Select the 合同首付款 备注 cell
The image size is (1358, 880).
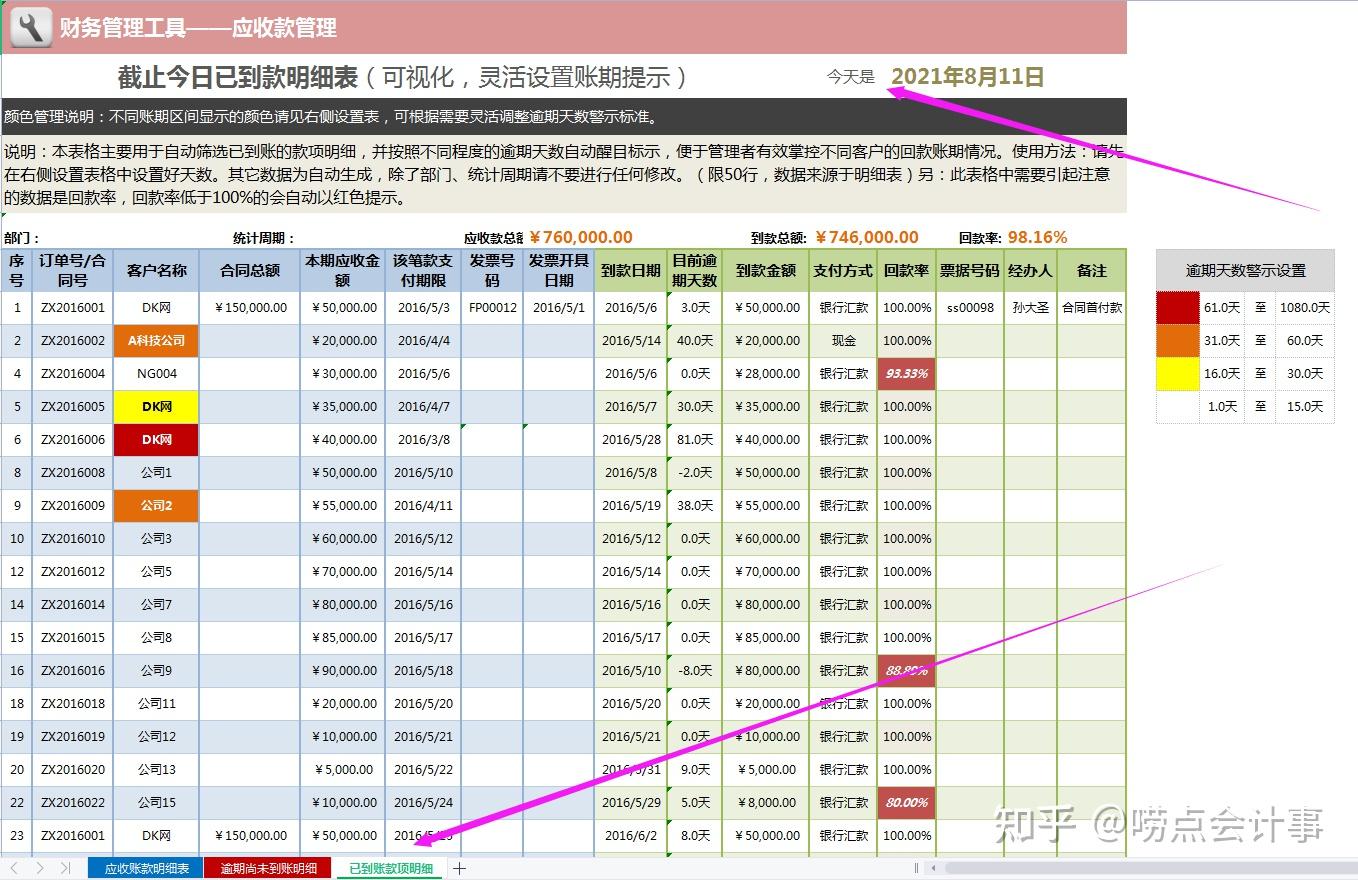1092,308
